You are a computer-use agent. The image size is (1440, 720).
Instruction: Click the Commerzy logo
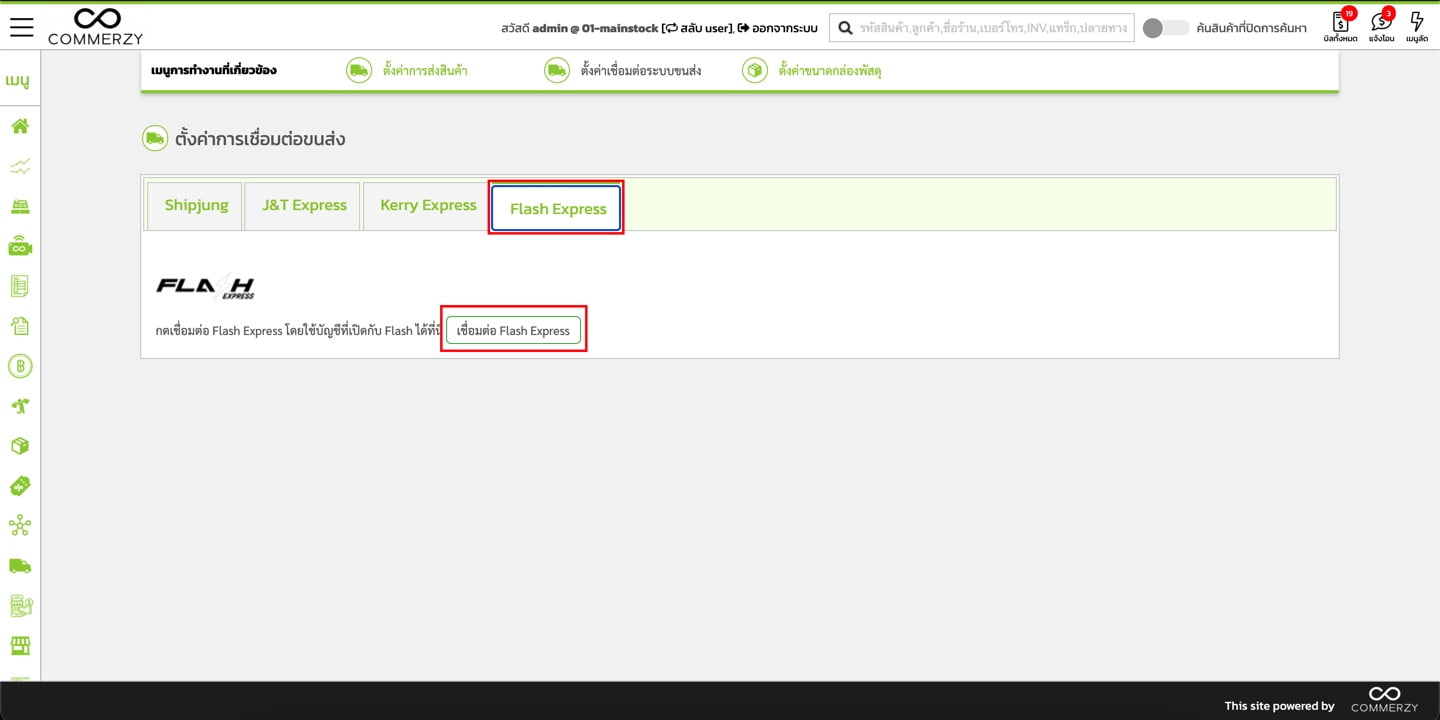(x=95, y=26)
